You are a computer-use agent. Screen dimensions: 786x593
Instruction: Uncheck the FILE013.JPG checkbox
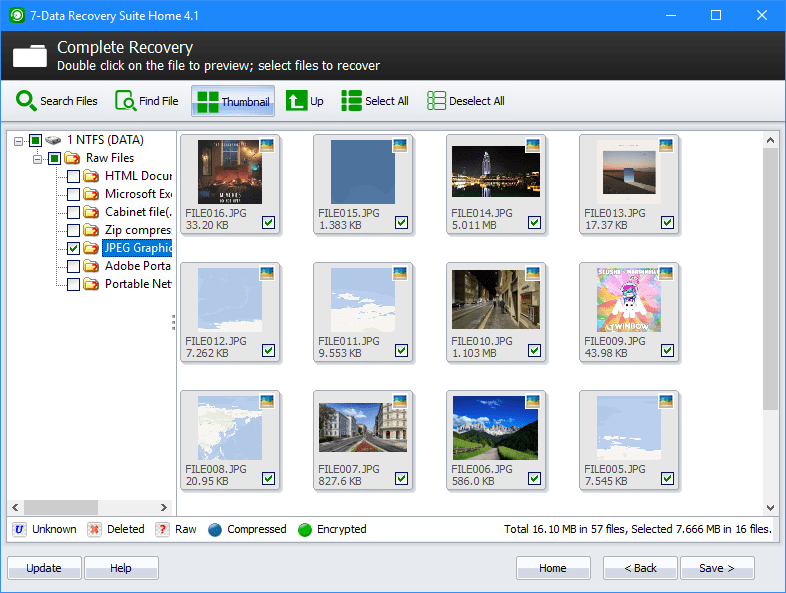tap(667, 222)
